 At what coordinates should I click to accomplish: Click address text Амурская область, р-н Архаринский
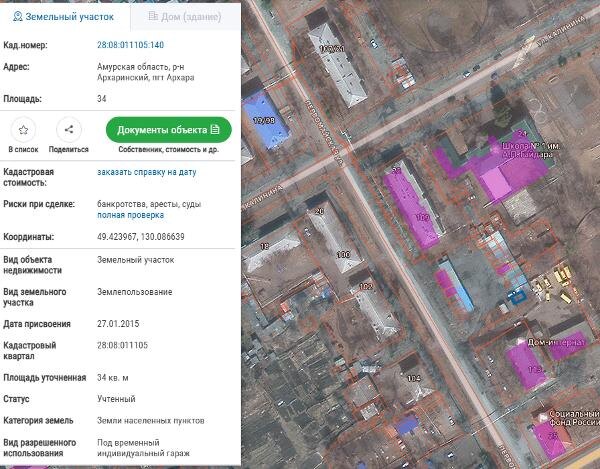145,72
